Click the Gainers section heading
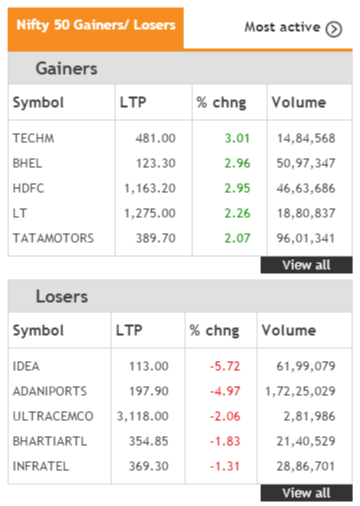 click(66, 68)
